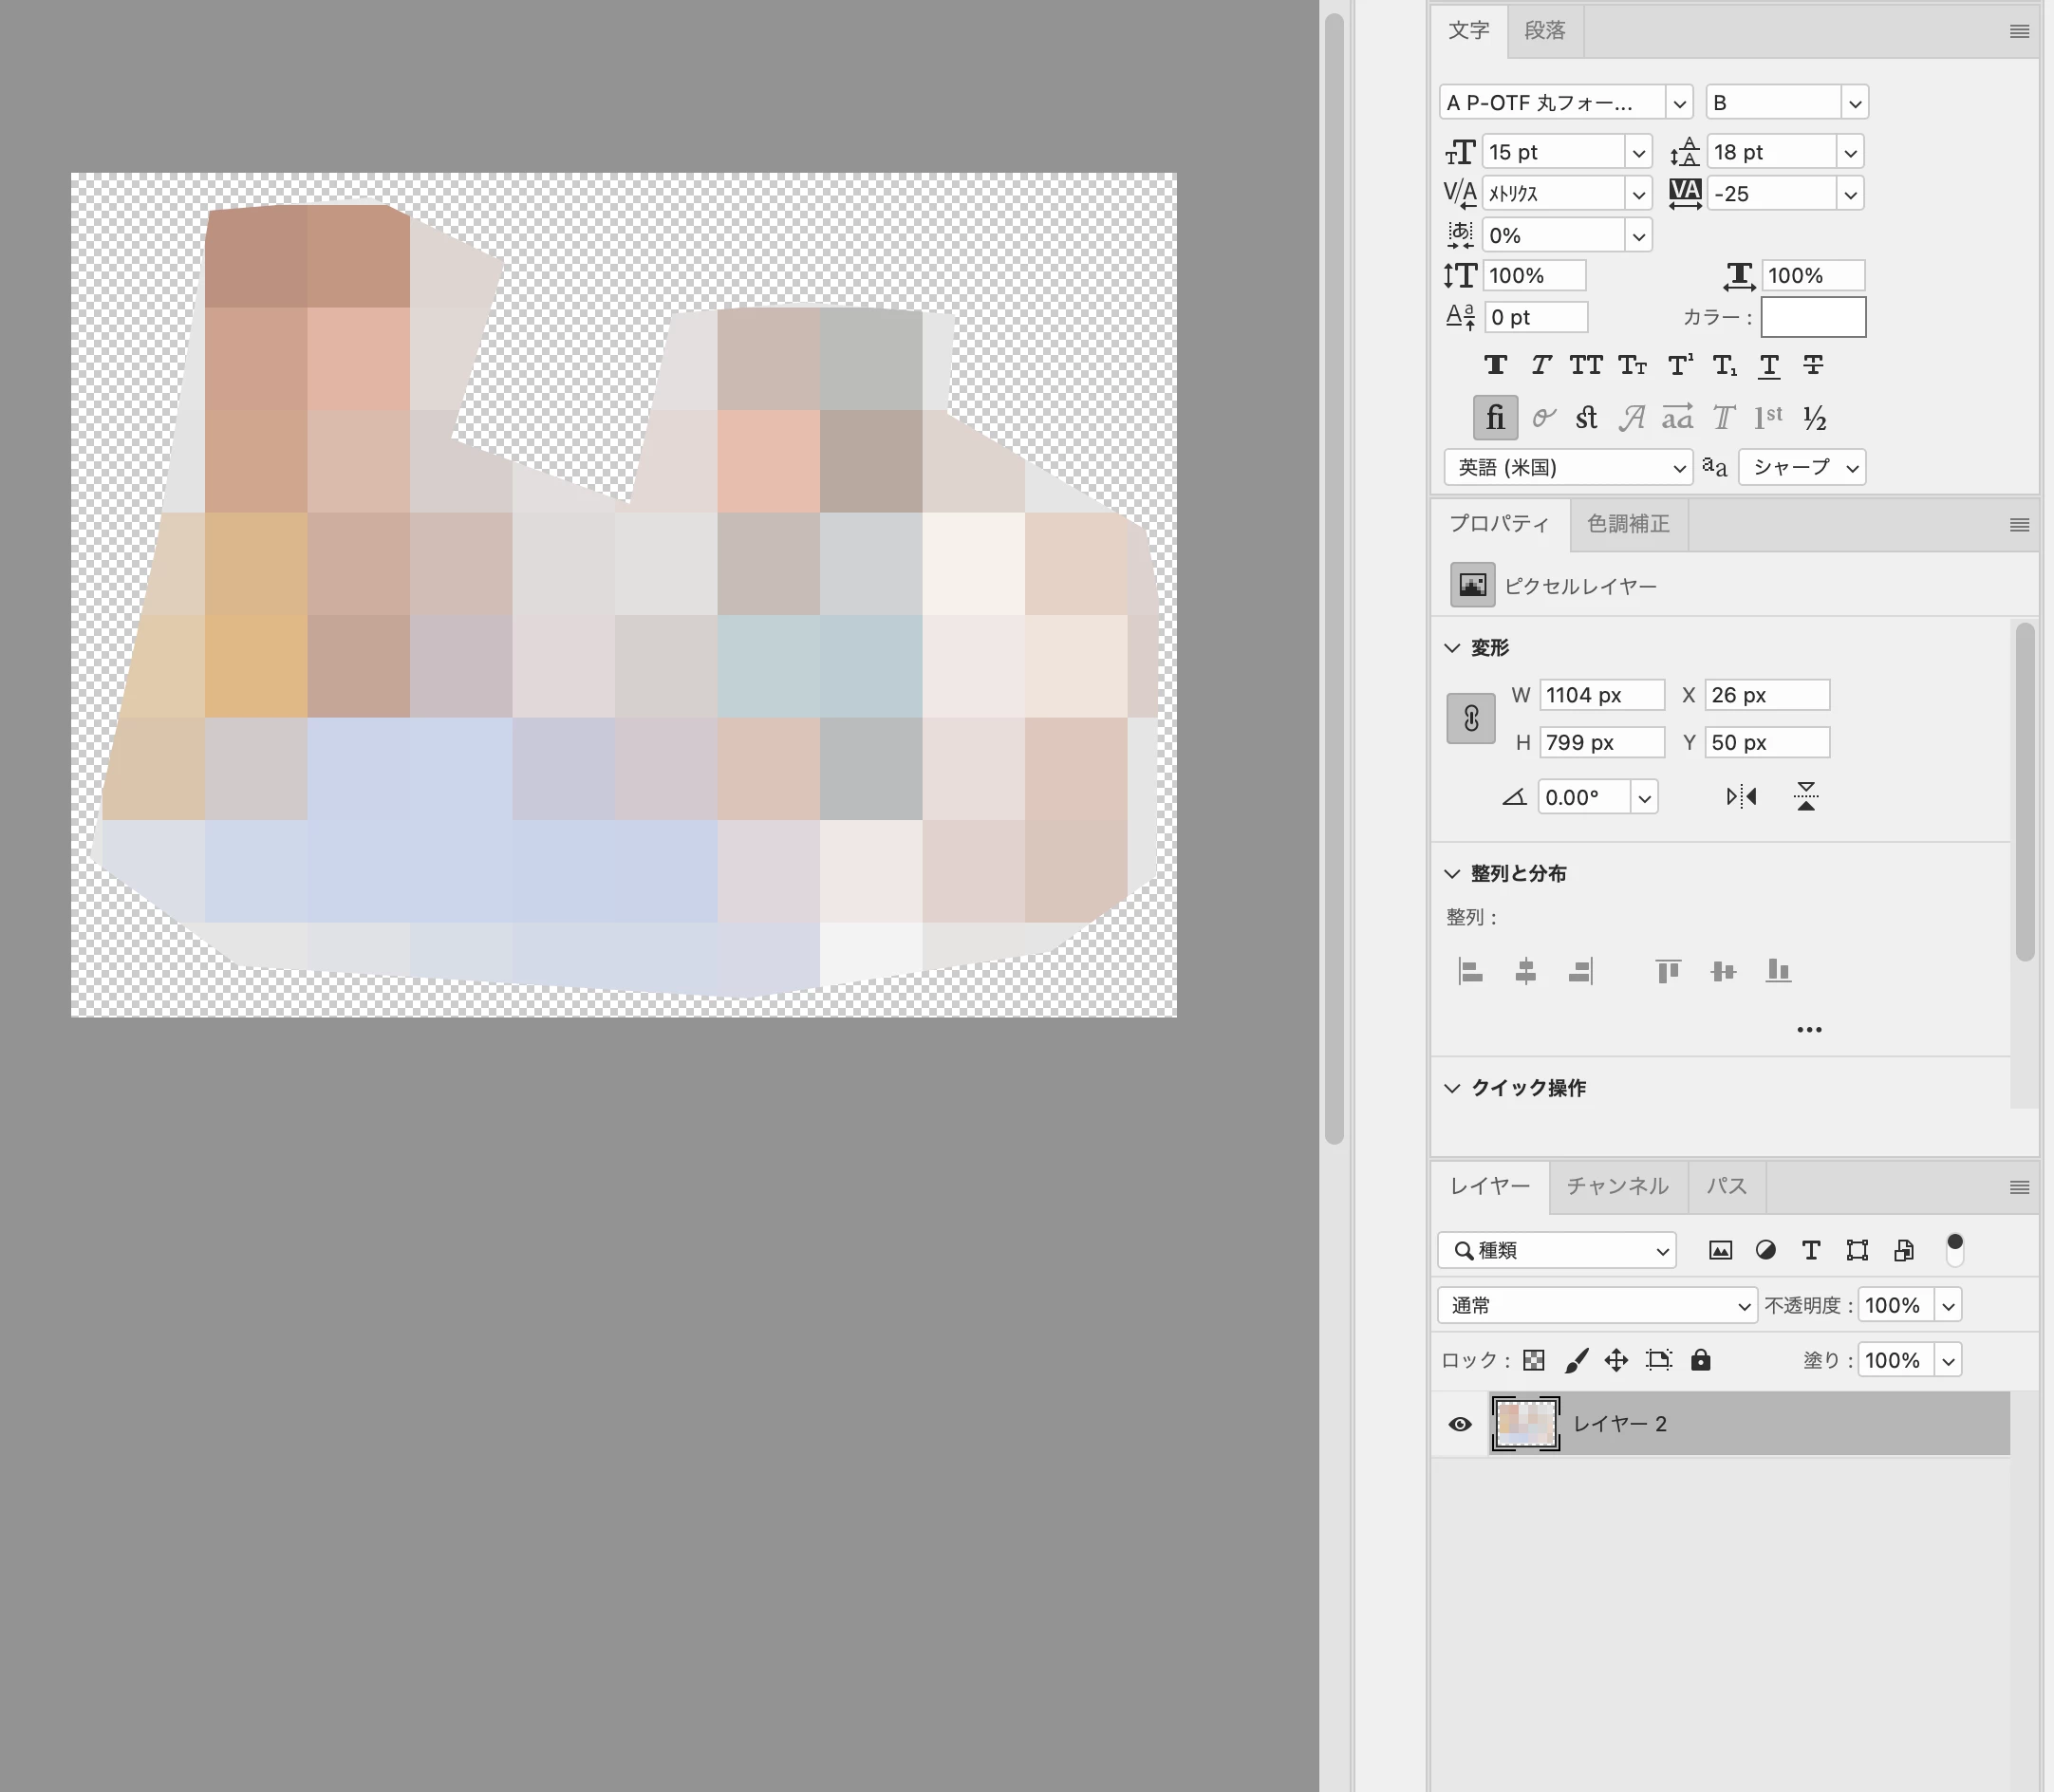
Task: Align left edges in alignment section
Action: pos(1470,971)
